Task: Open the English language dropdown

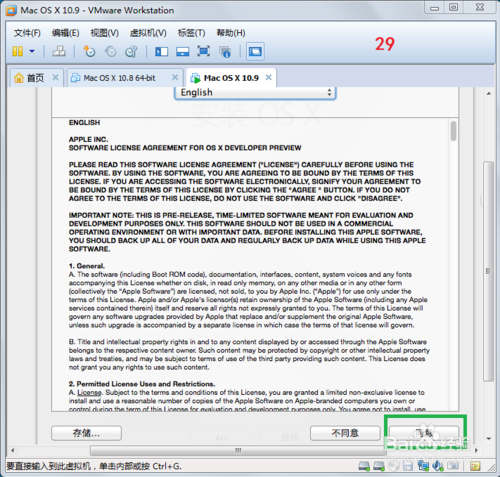Action: [x=255, y=92]
